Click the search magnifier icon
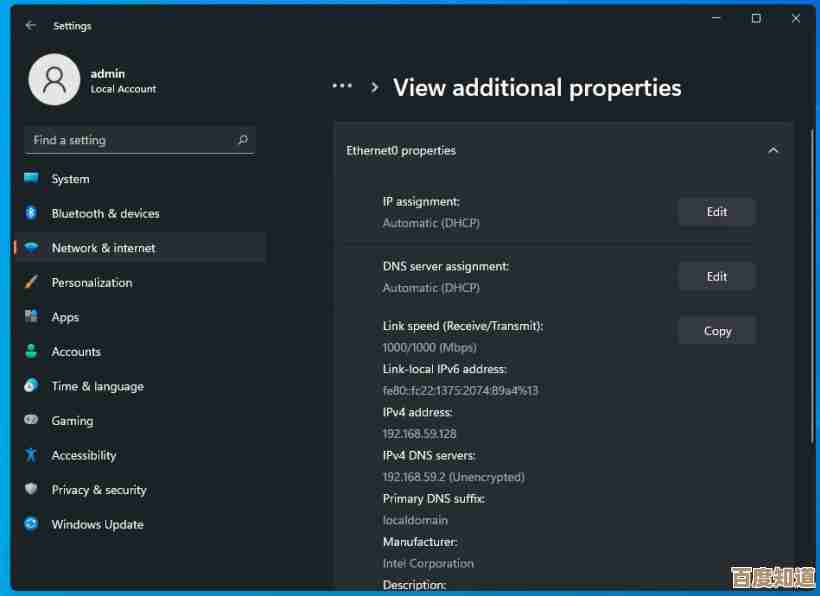Screen dimensions: 820x596 click(242, 140)
